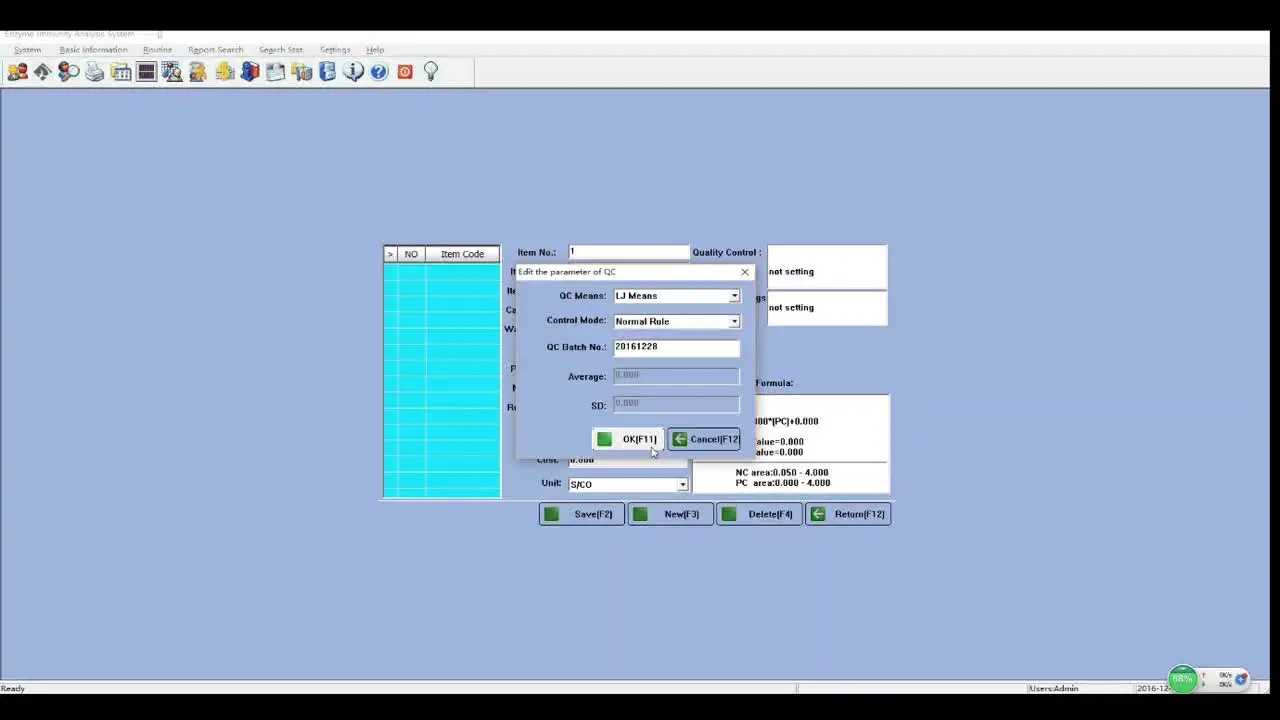Open the Routine menu

pyautogui.click(x=157, y=50)
